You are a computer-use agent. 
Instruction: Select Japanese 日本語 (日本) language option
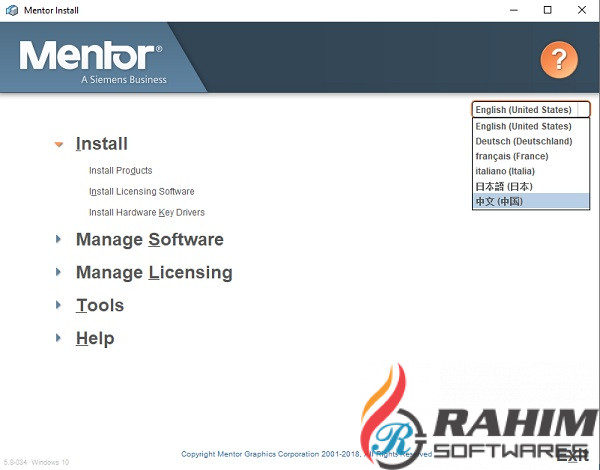click(x=531, y=186)
